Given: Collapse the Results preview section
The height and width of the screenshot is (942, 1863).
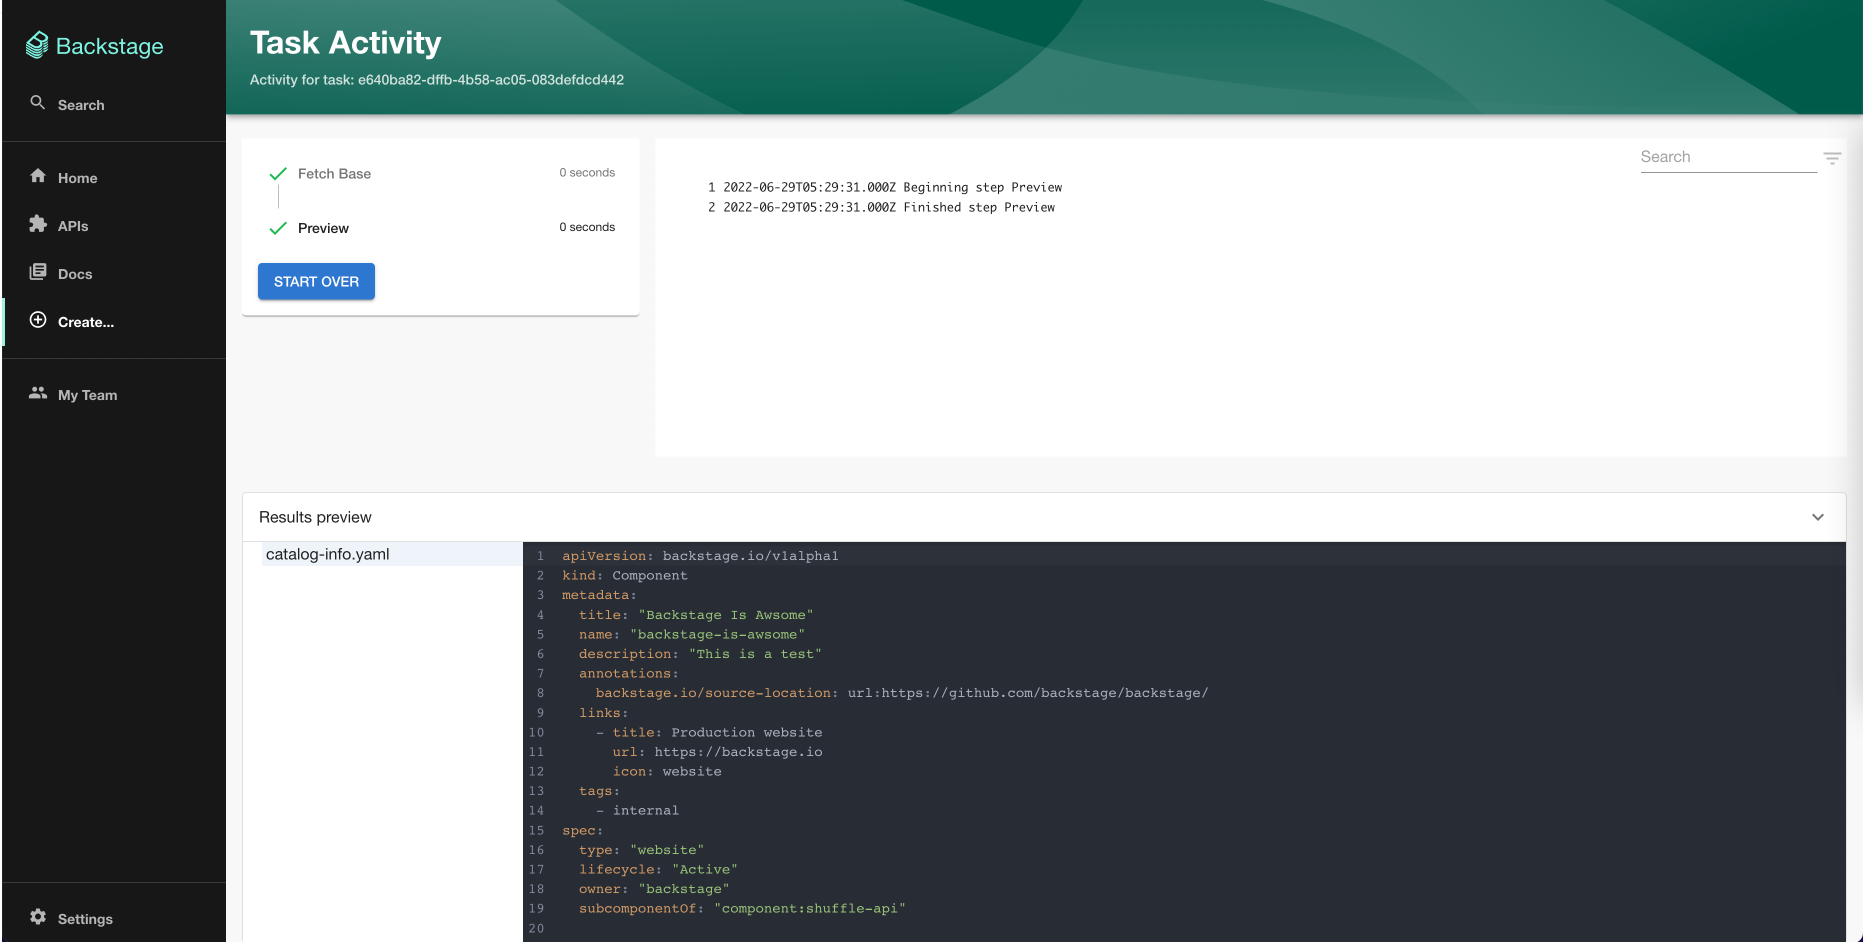Looking at the screenshot, I should (1818, 517).
